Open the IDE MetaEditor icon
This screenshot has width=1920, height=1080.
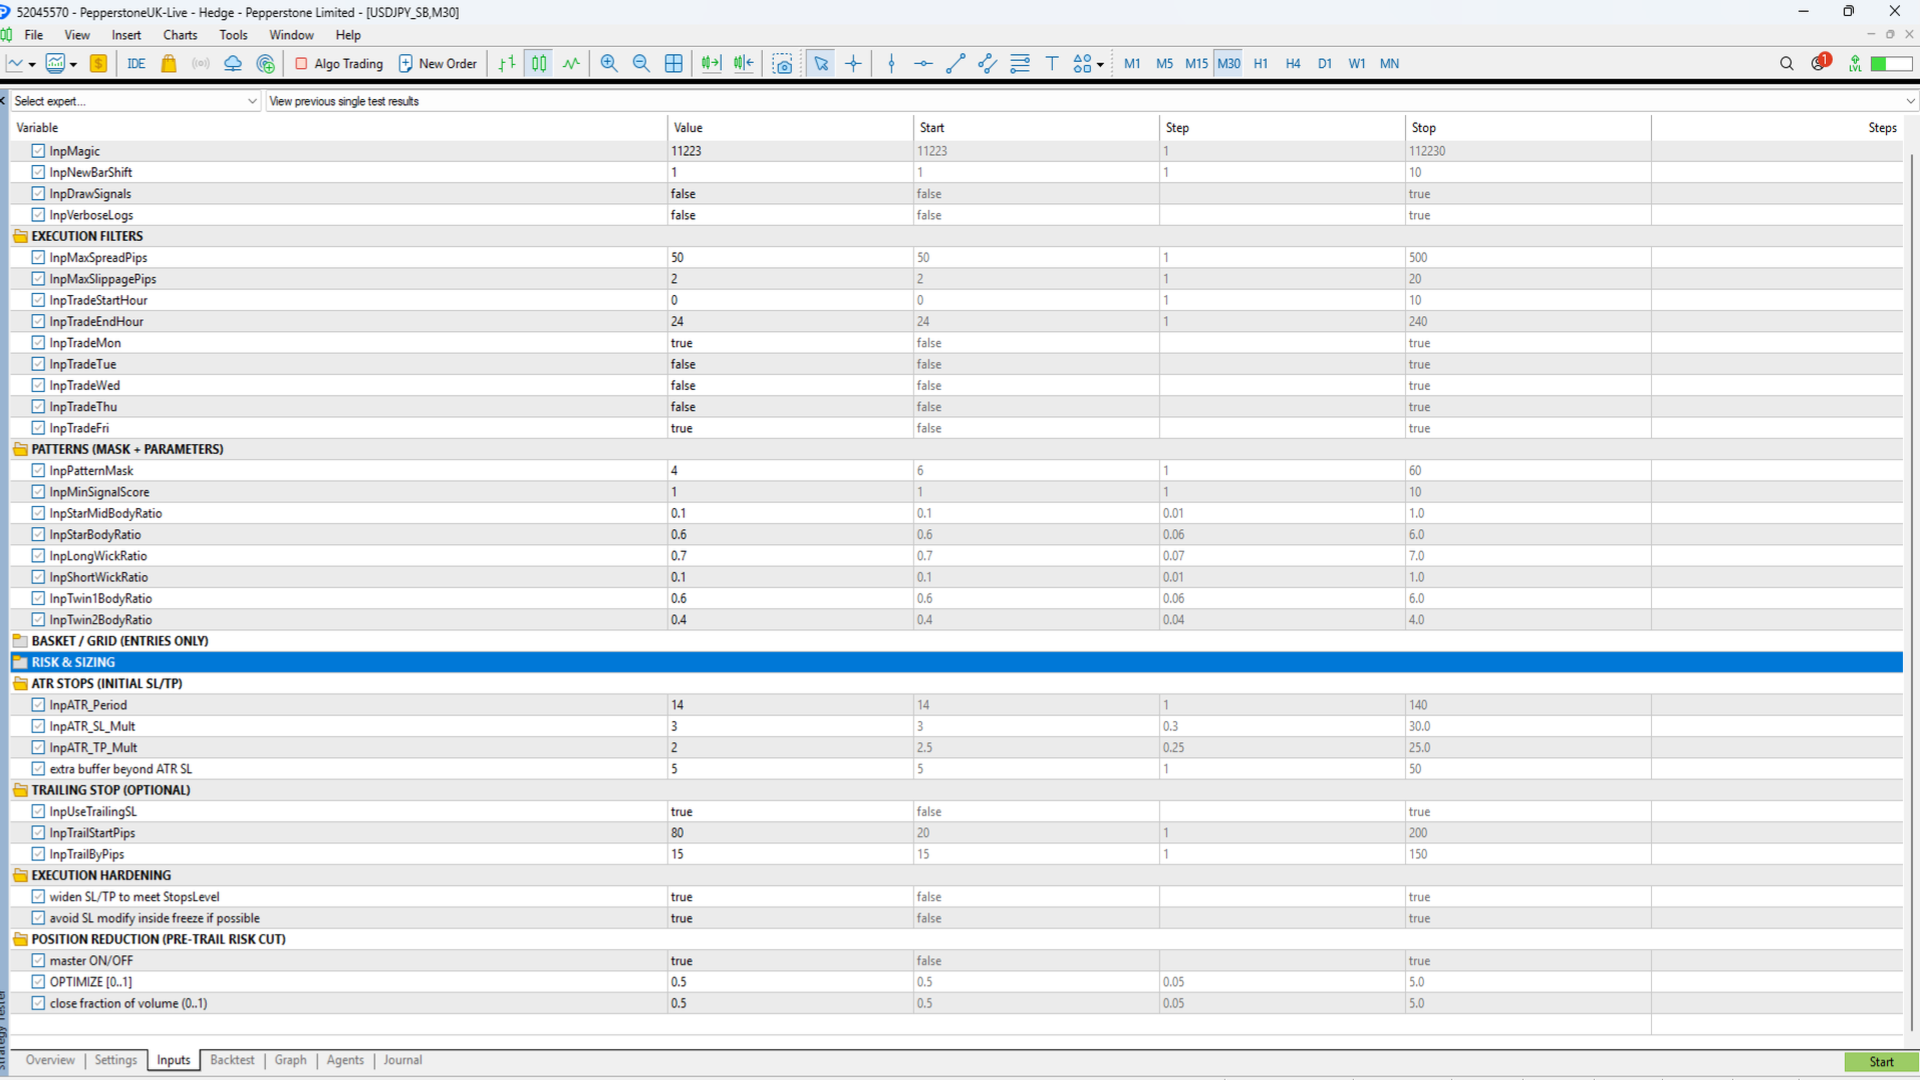(x=136, y=63)
